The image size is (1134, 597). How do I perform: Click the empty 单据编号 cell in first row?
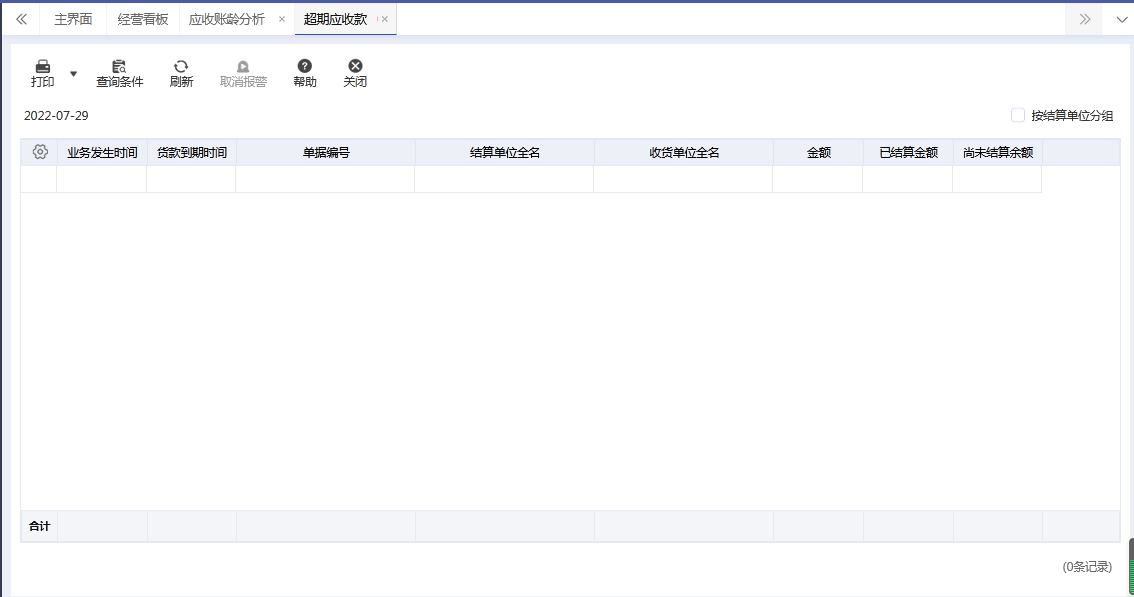[325, 179]
